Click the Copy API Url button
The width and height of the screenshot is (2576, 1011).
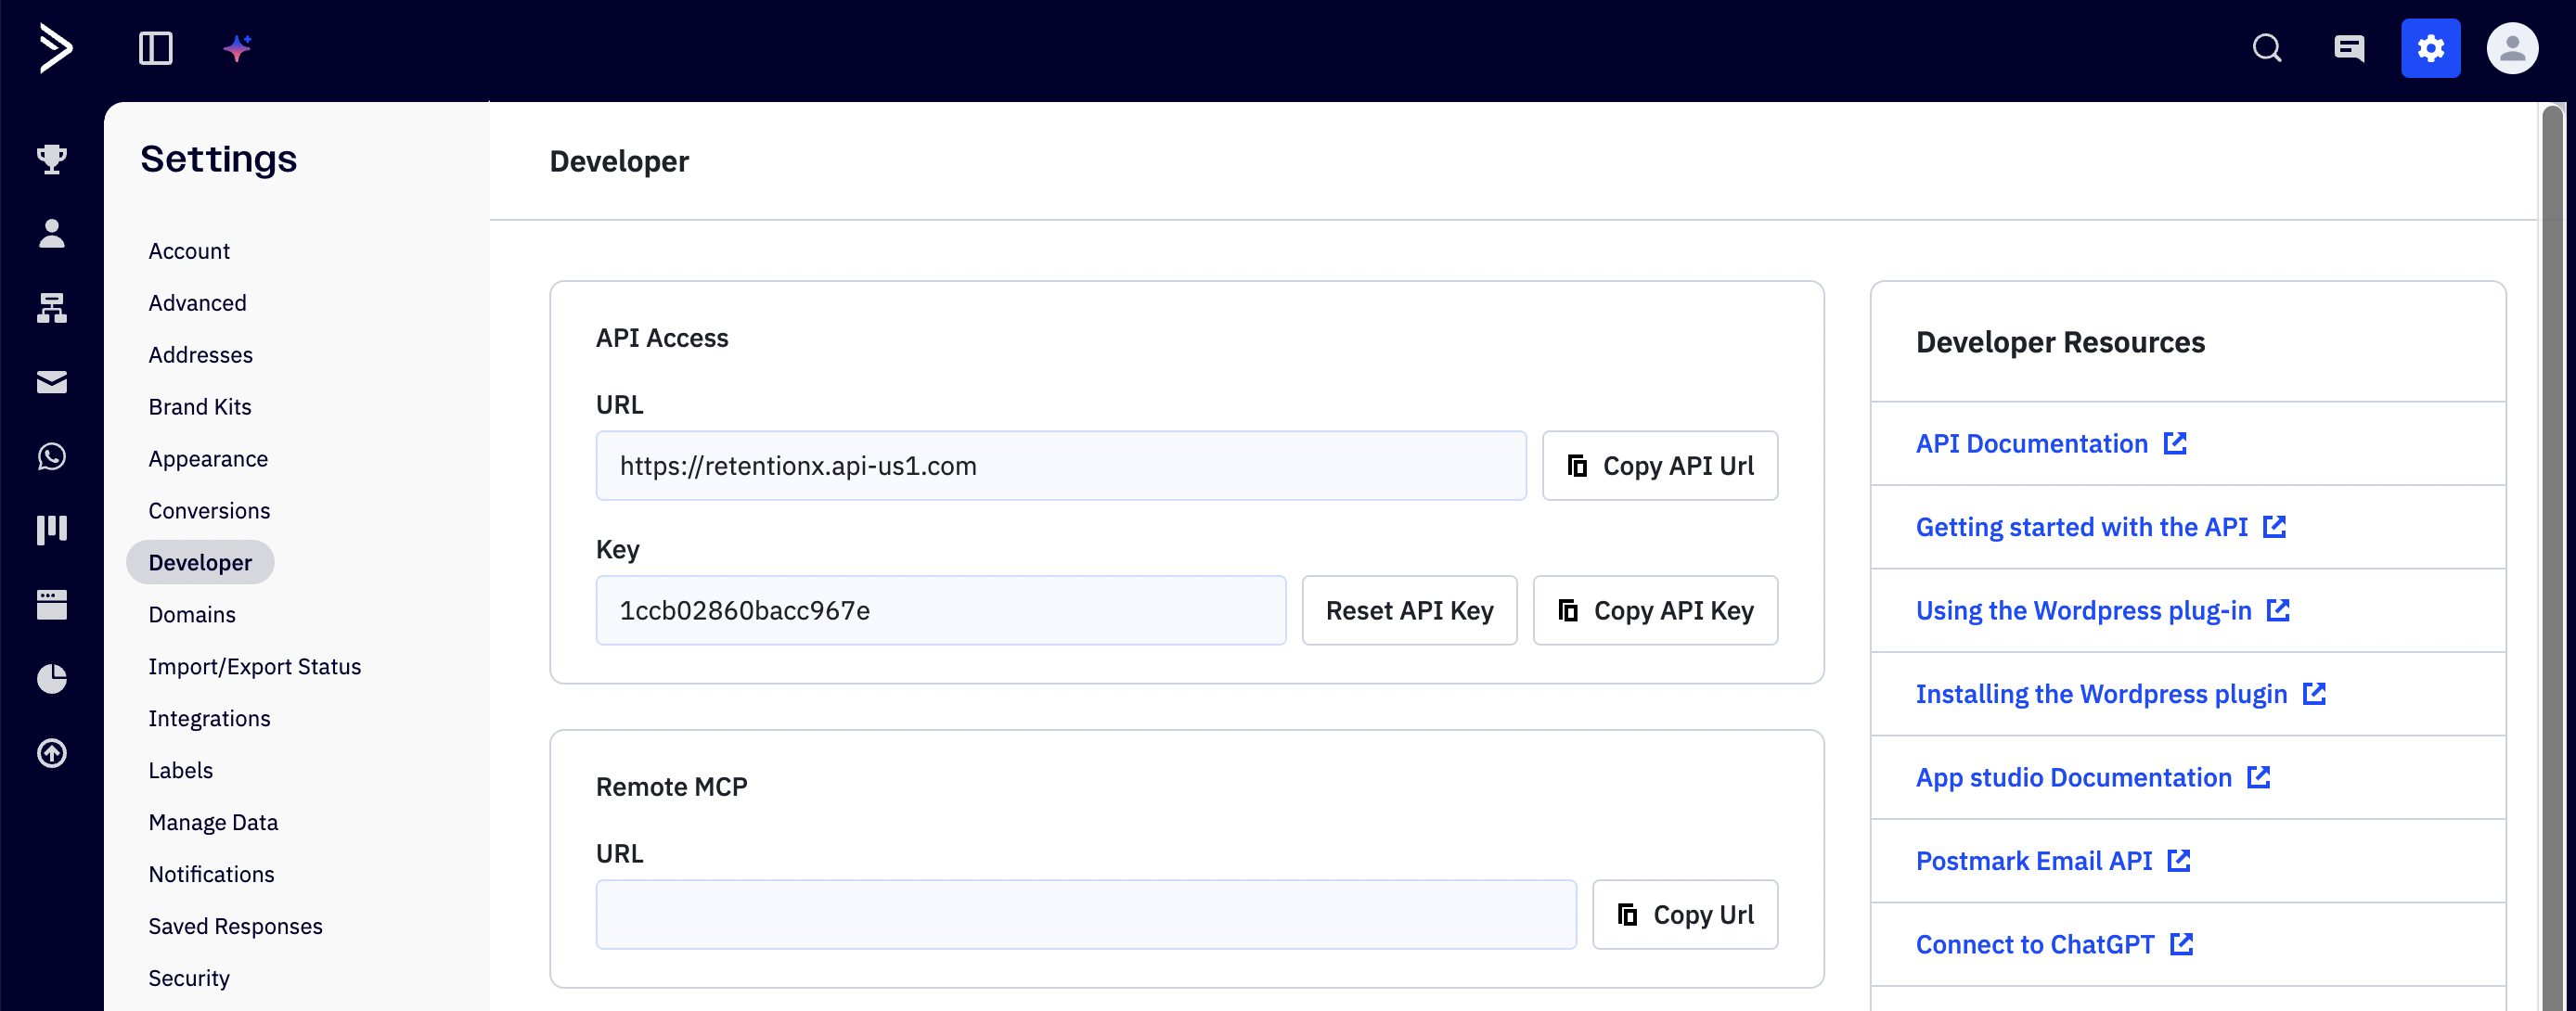tap(1660, 465)
